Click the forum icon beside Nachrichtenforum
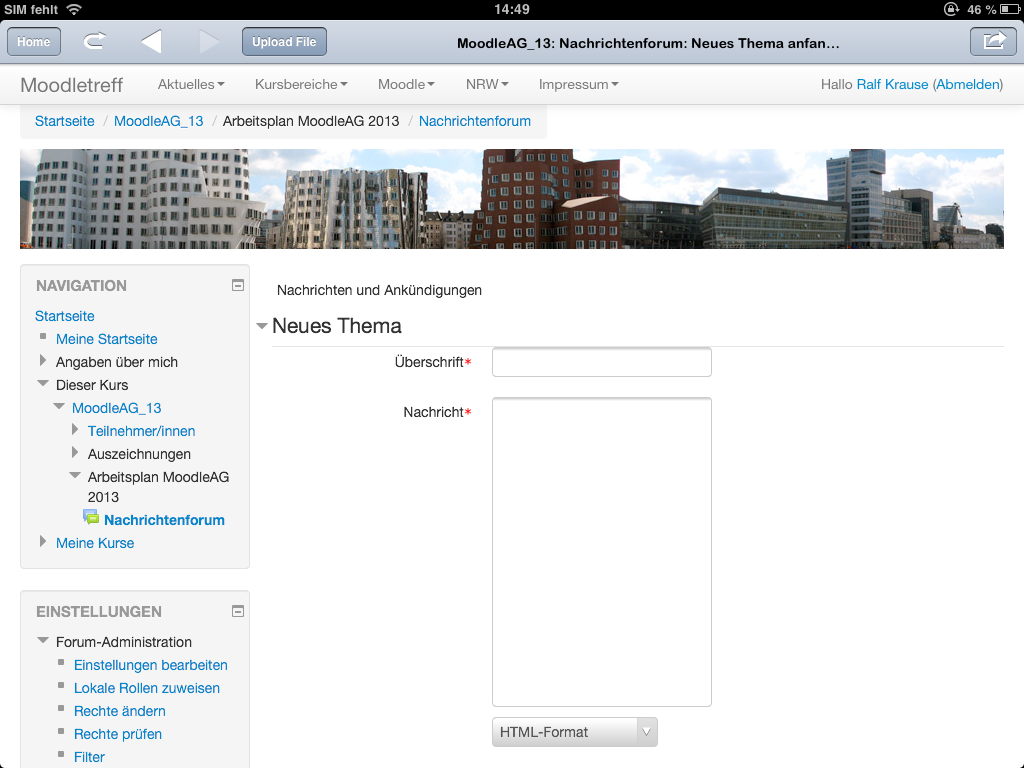The width and height of the screenshot is (1024, 768). coord(91,518)
